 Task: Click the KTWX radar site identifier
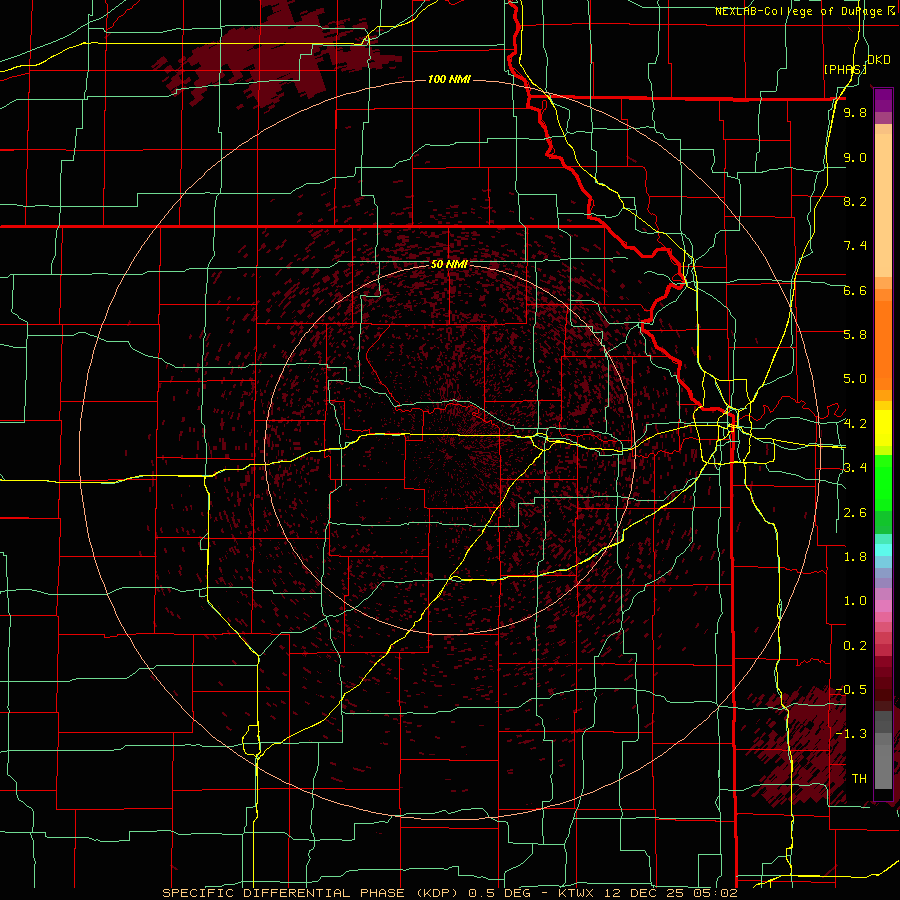pos(577,893)
